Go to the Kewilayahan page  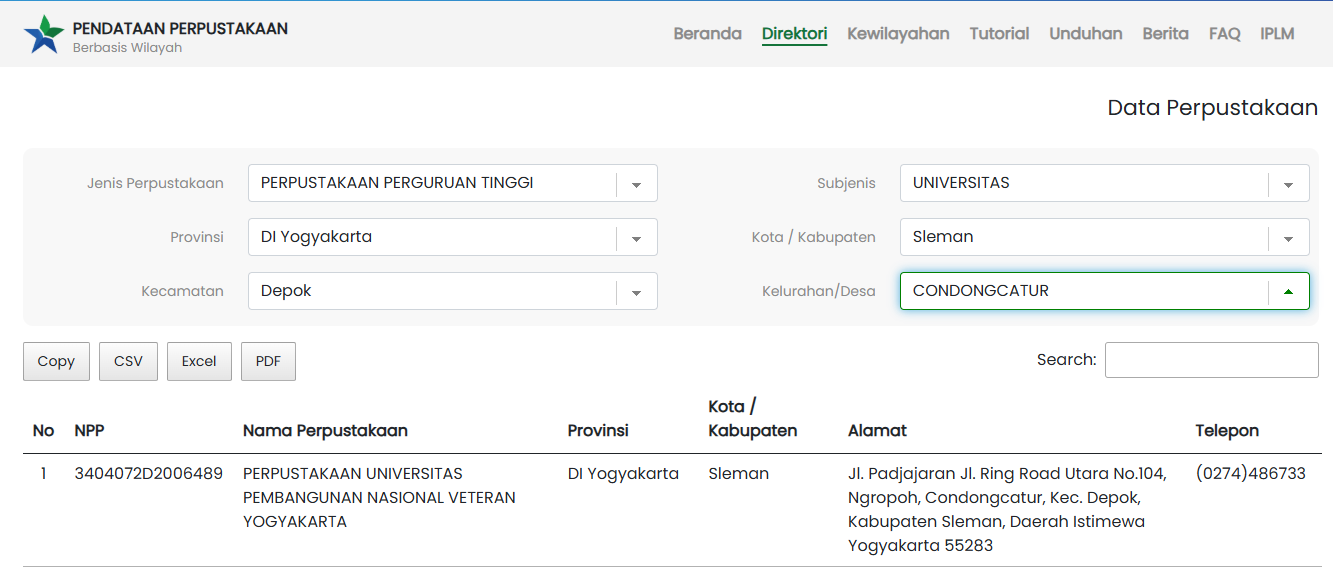pos(898,34)
